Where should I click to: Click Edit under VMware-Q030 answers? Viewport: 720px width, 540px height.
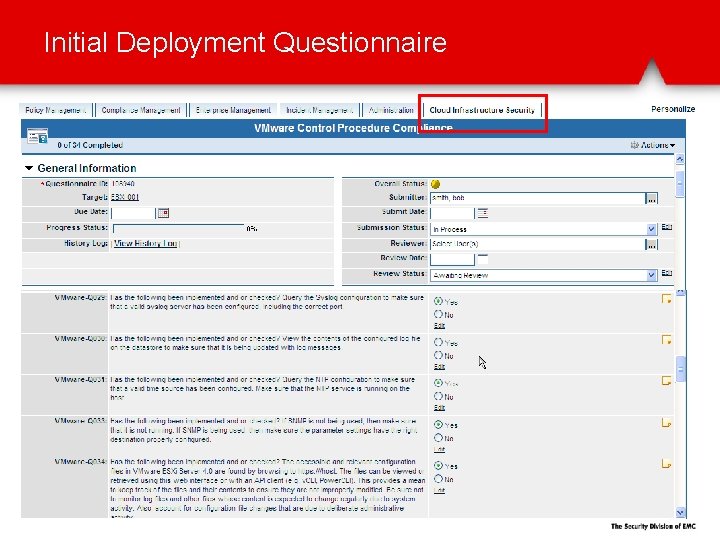[439, 366]
